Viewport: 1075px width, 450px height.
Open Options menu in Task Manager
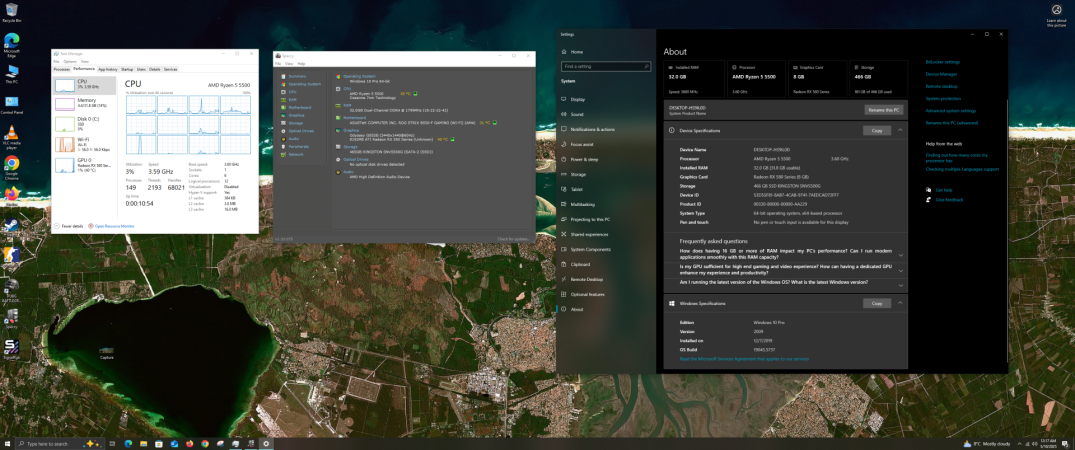pyautogui.click(x=70, y=62)
